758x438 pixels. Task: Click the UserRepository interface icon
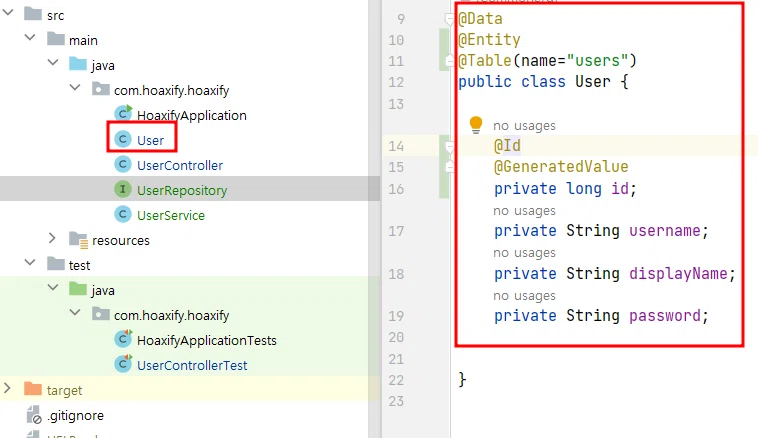click(123, 189)
